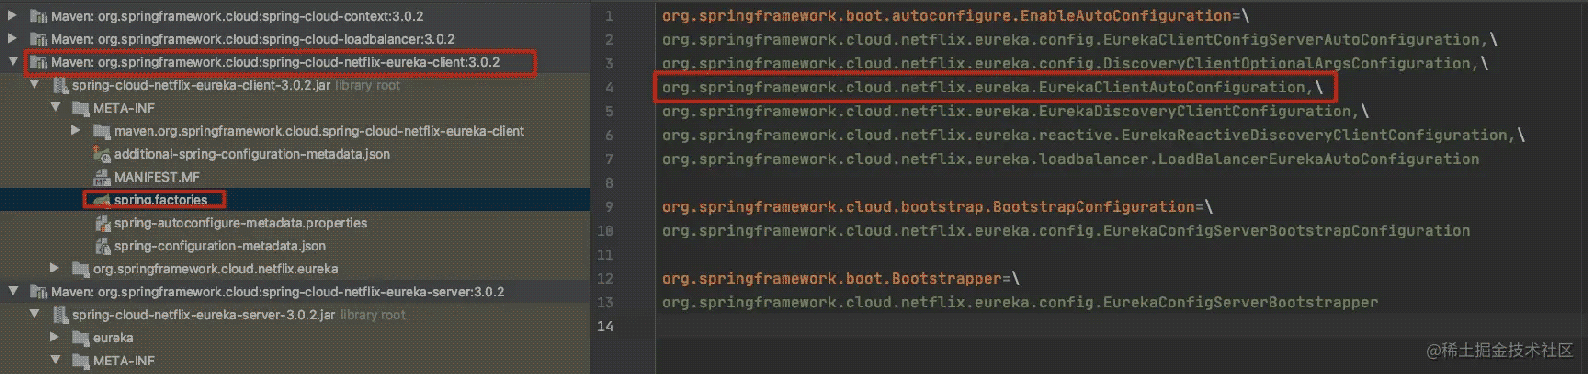Image resolution: width=1588 pixels, height=374 pixels.
Task: Click the MANIFEST.MF file icon
Action: pos(102,177)
